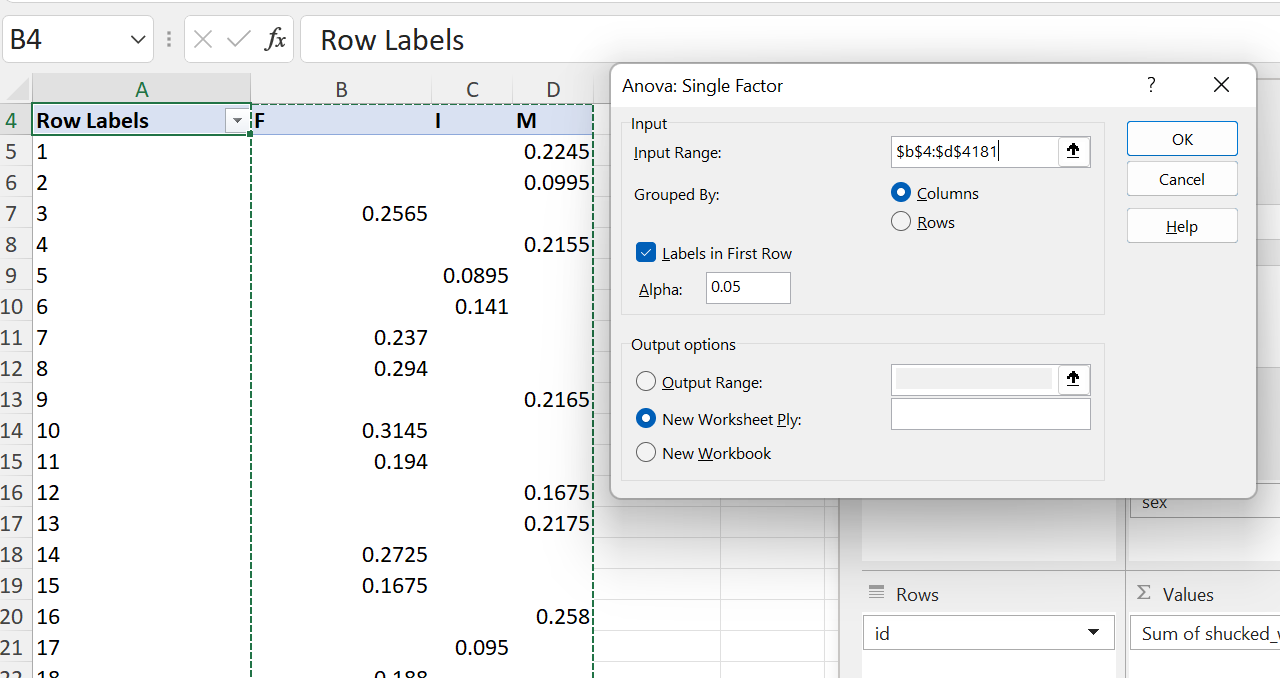This screenshot has width=1280, height=678.
Task: Click the formula bar enter checkmark icon
Action: [239, 40]
